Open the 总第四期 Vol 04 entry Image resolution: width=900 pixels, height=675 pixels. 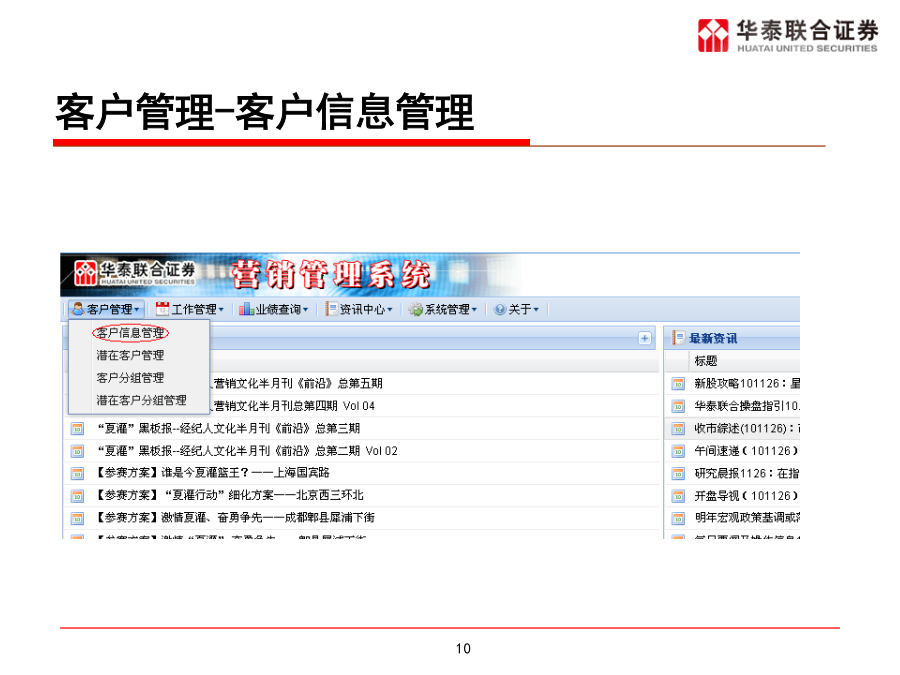click(293, 406)
